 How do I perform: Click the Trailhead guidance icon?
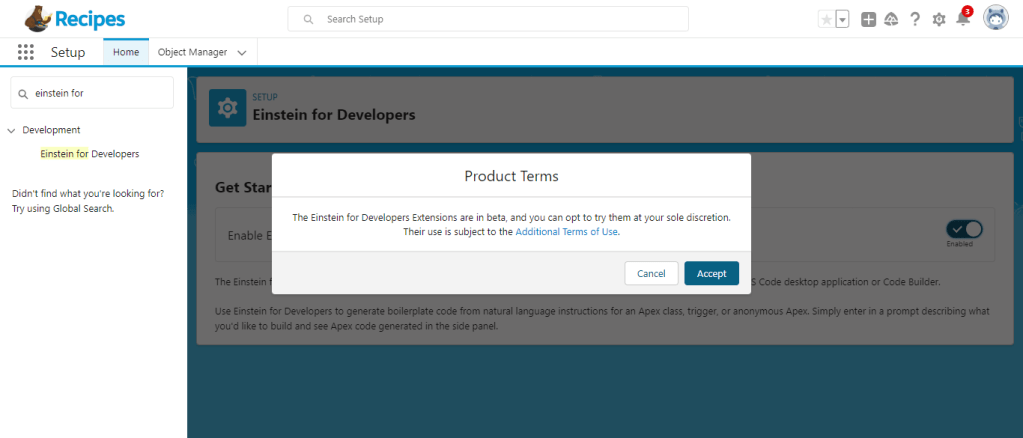tap(891, 19)
